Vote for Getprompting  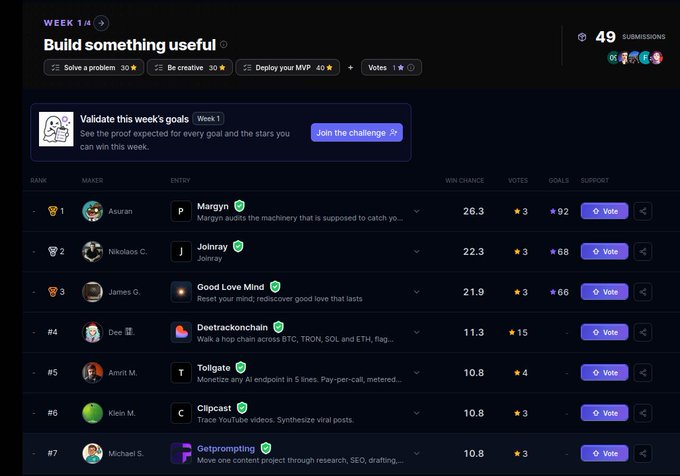(x=605, y=453)
